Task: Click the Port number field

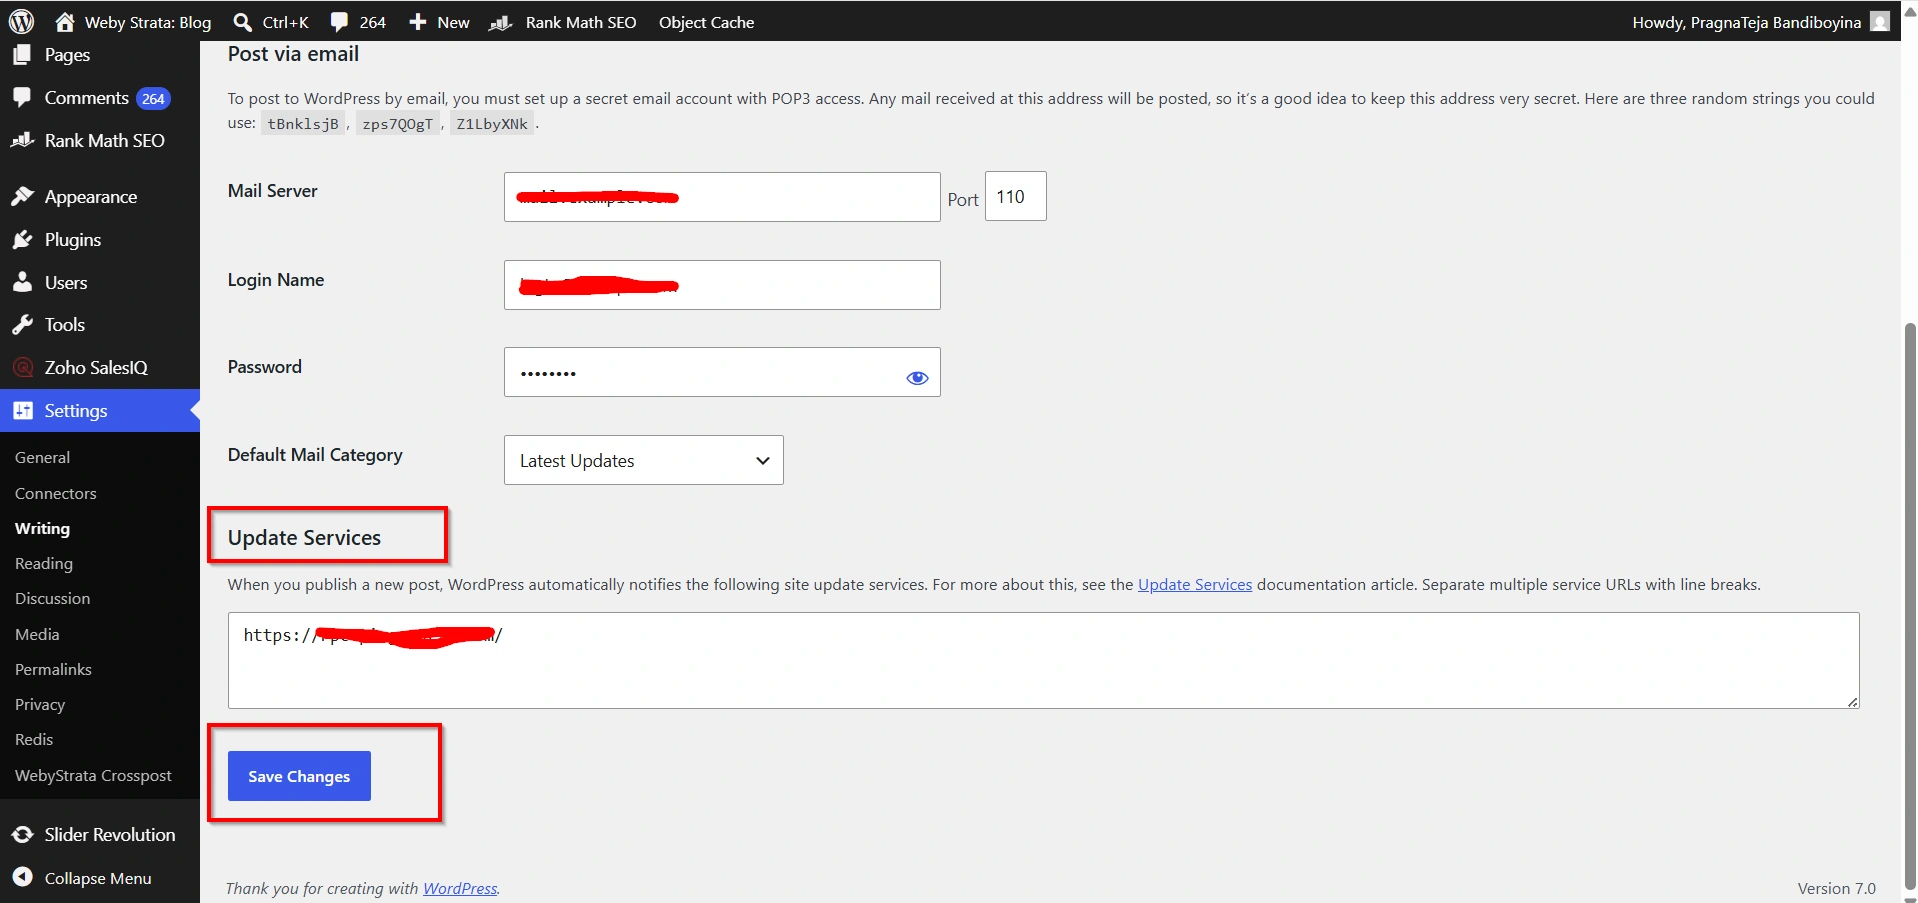Action: pos(1015,196)
